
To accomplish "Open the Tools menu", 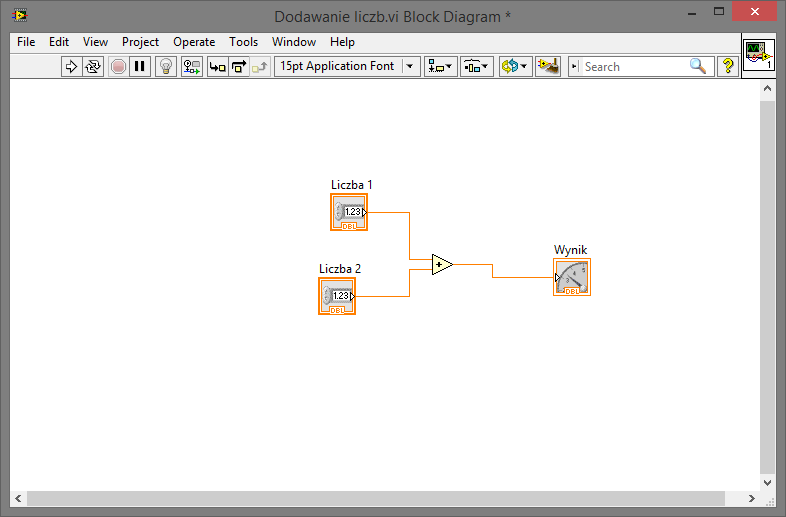I will click(243, 42).
